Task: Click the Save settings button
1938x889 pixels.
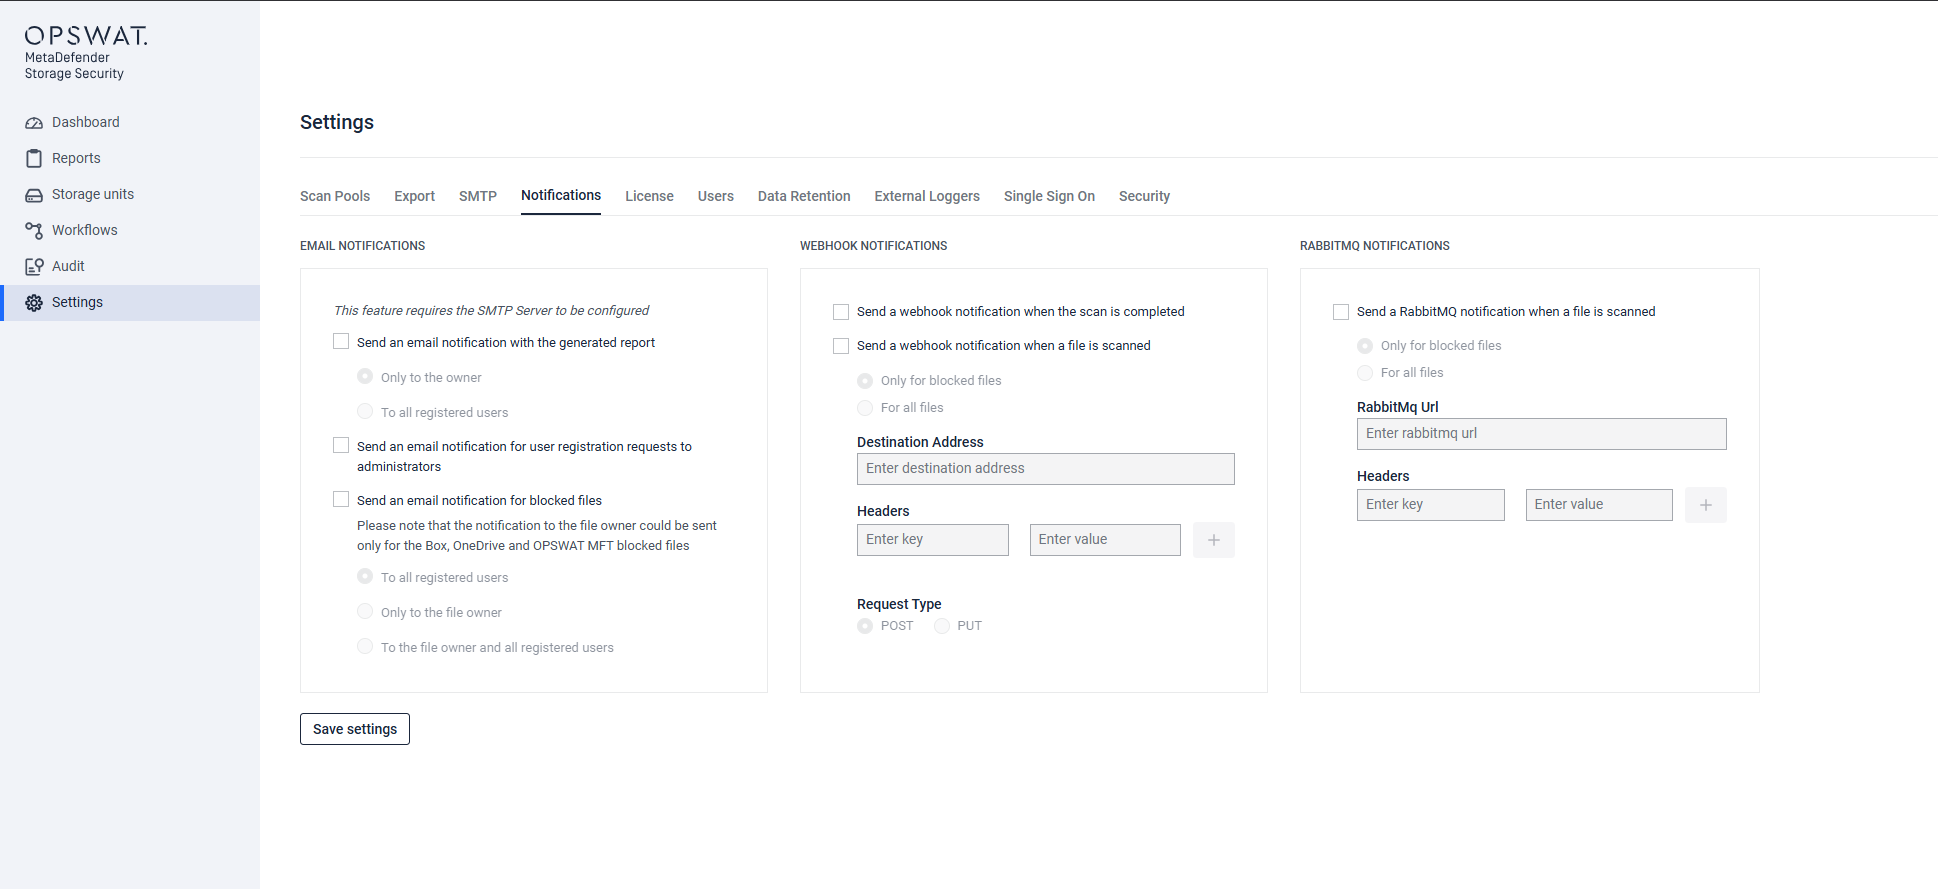Action: [x=355, y=729]
